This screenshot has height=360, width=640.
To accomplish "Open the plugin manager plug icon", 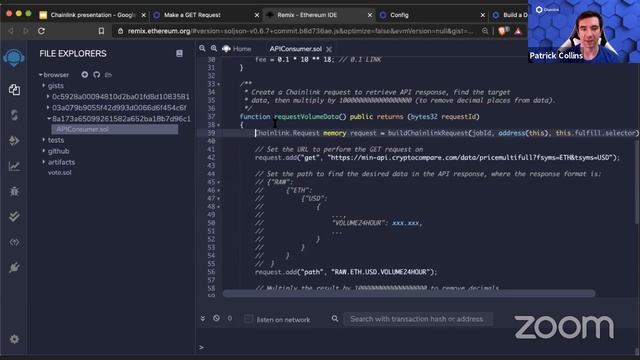I will [x=14, y=267].
